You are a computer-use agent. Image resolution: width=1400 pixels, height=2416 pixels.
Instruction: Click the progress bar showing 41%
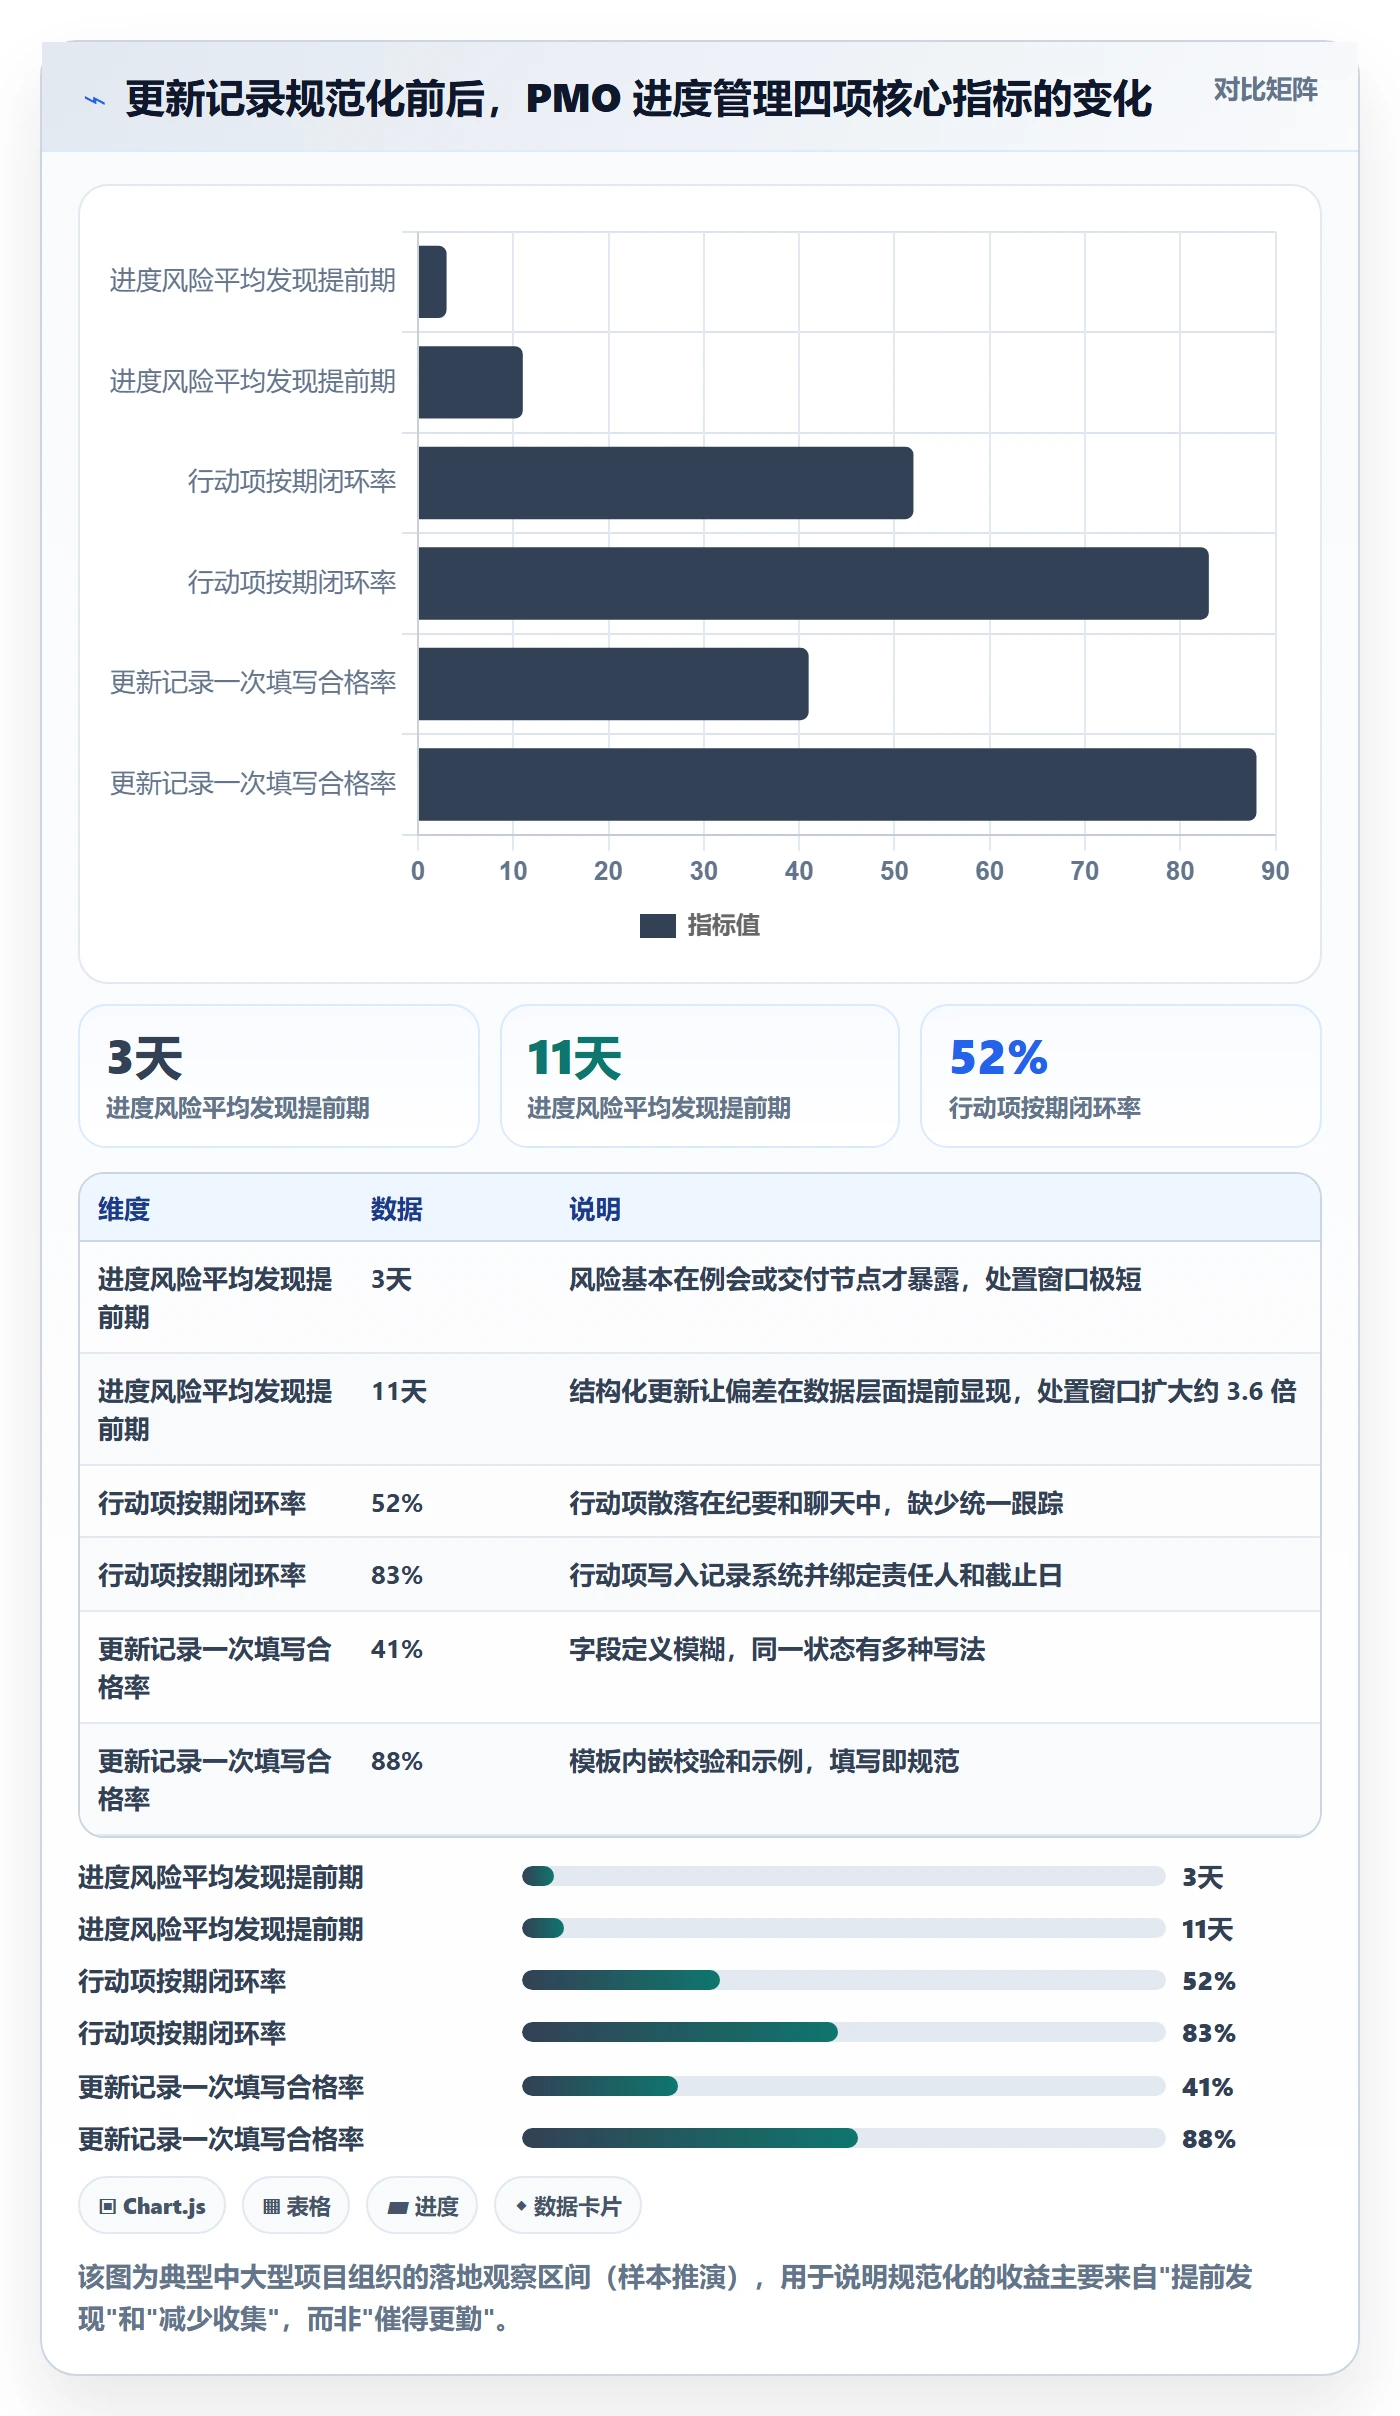coord(844,2086)
